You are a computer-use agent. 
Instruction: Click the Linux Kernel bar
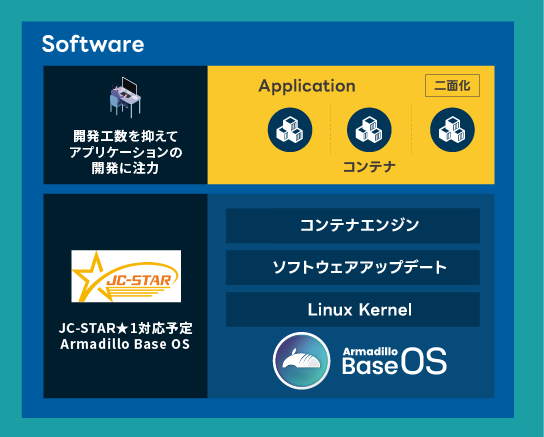pyautogui.click(x=353, y=309)
